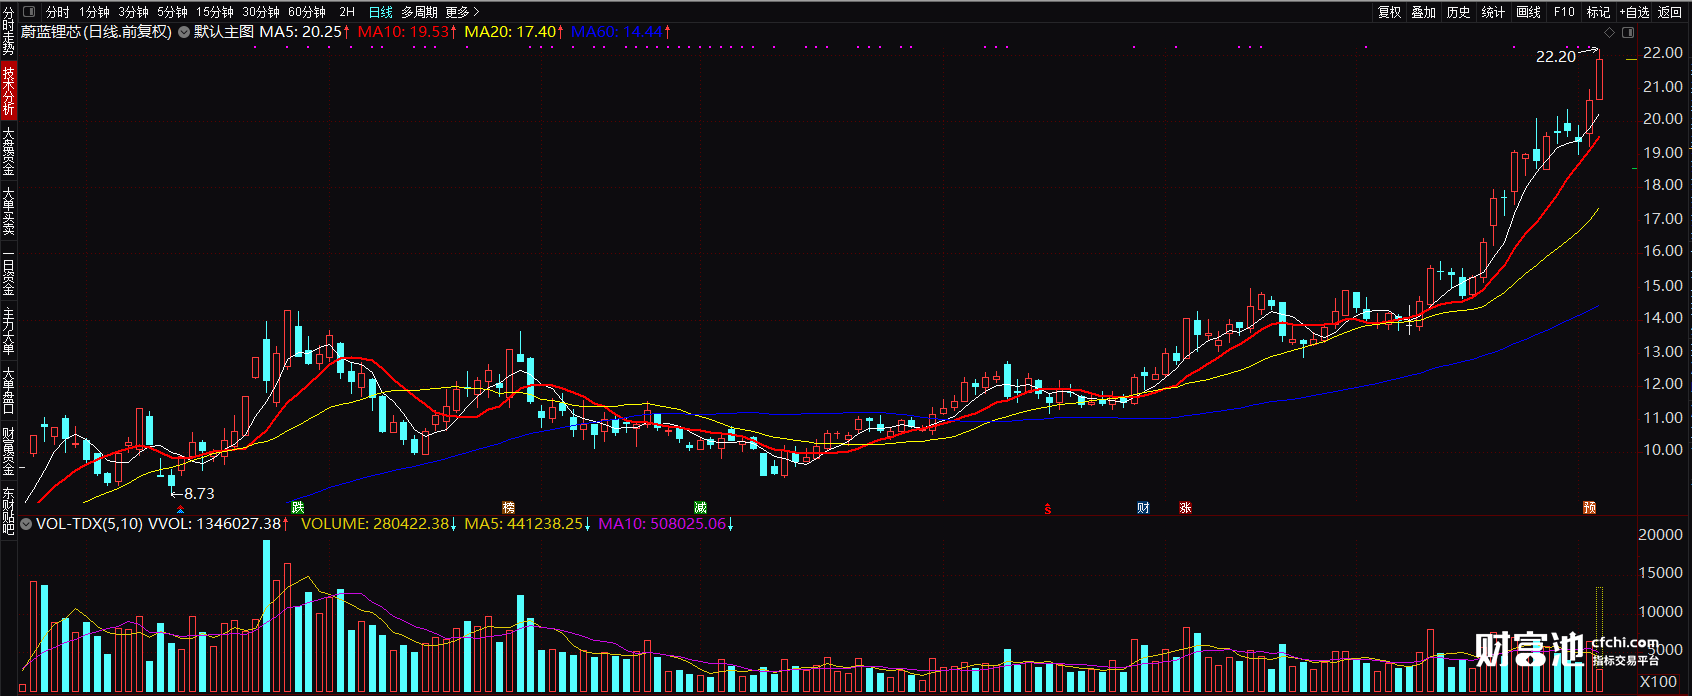Open 分时走势 sidebar tab

pyautogui.click(x=8, y=31)
